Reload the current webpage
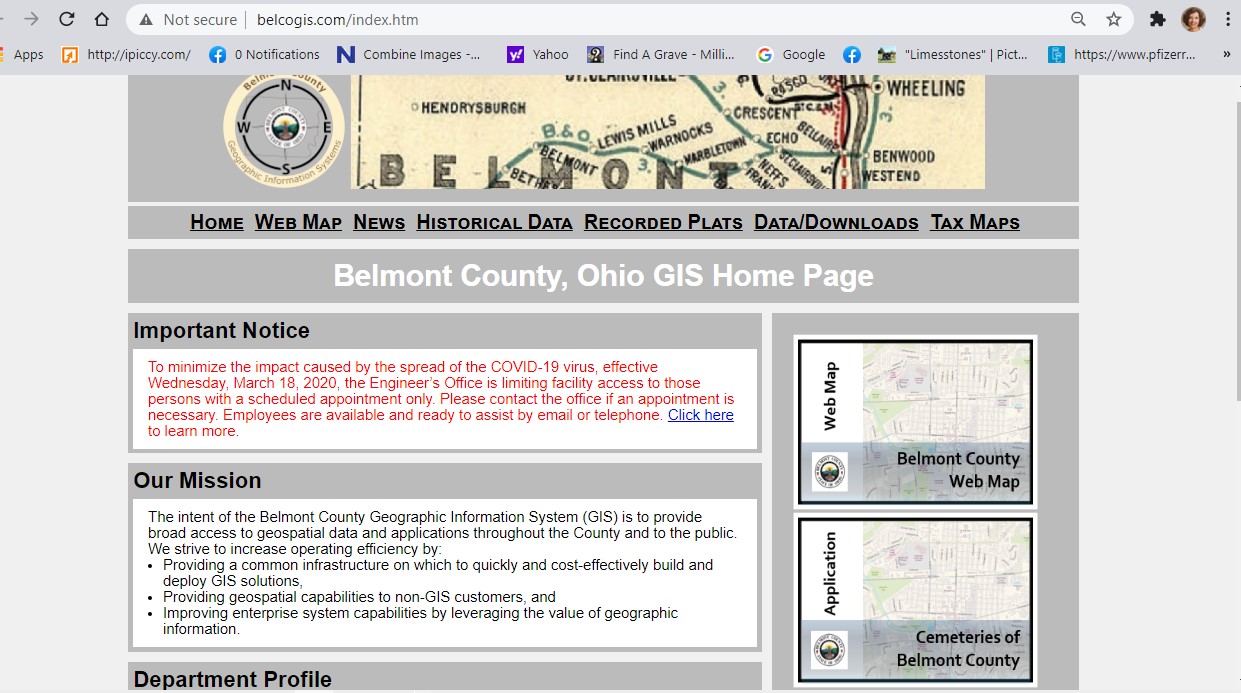The image size is (1241, 693). (67, 18)
